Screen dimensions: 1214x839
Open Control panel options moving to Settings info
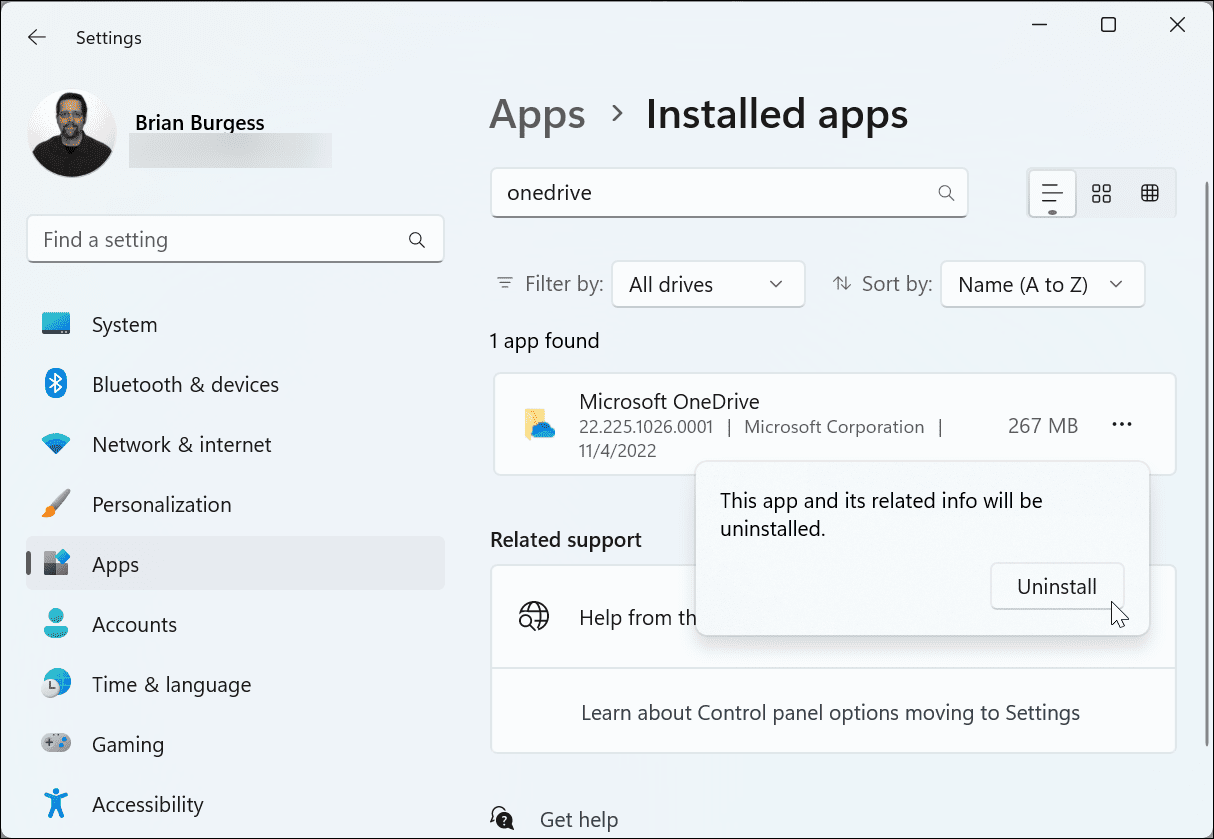pos(830,712)
